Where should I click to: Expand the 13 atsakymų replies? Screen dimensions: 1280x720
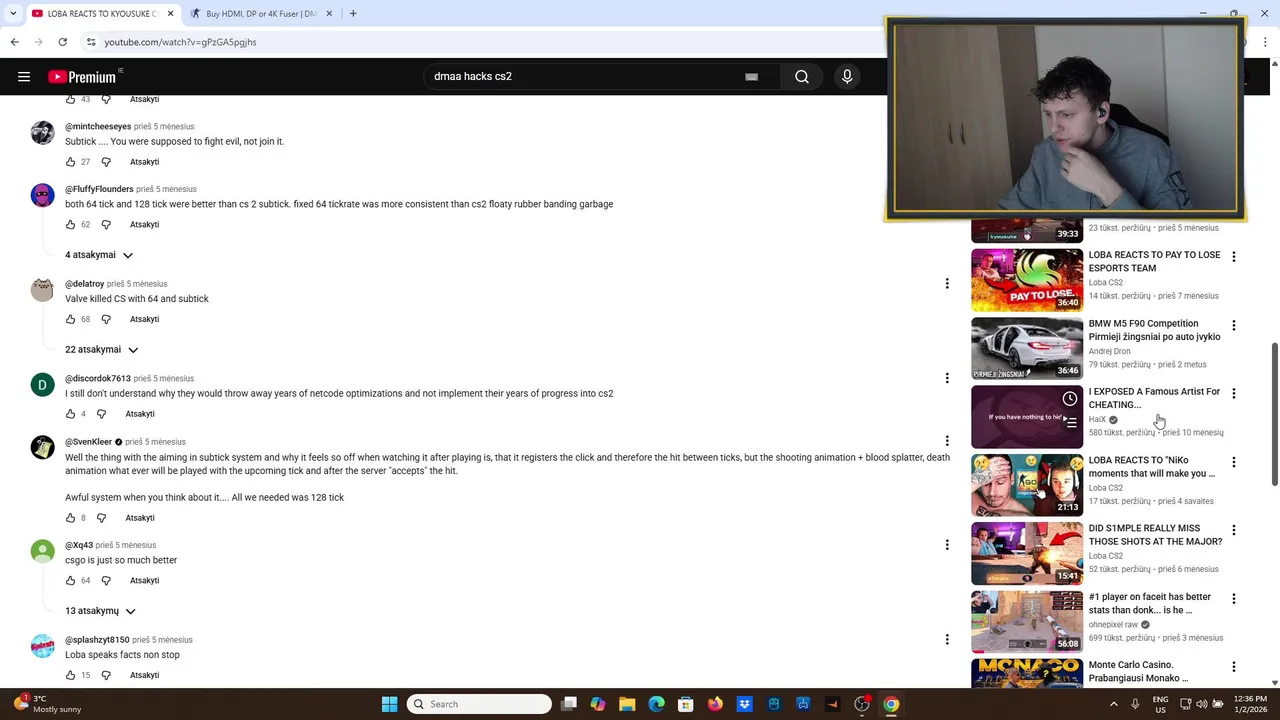100,611
